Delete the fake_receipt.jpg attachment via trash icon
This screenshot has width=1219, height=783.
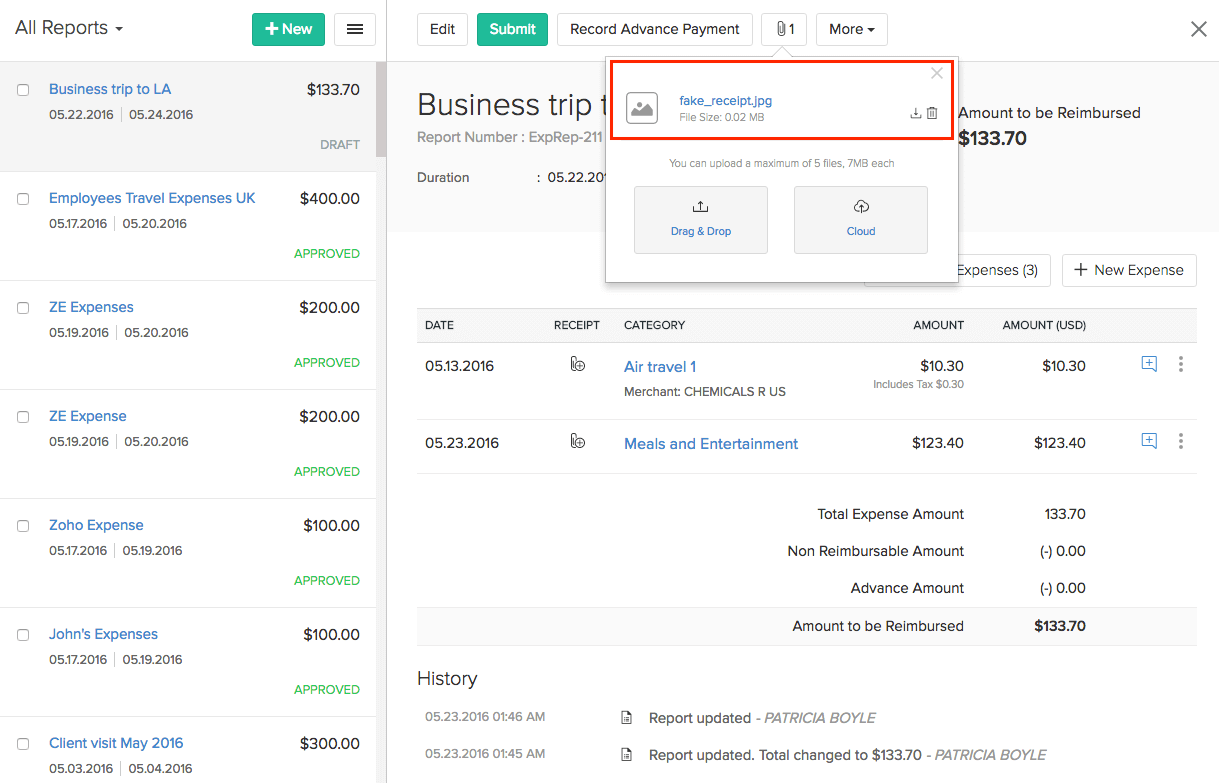click(x=932, y=114)
